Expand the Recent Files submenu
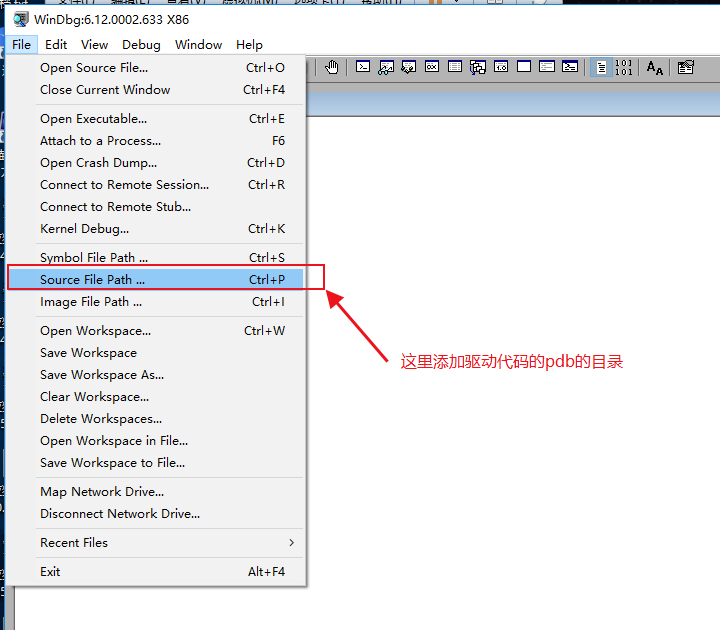 pos(156,543)
